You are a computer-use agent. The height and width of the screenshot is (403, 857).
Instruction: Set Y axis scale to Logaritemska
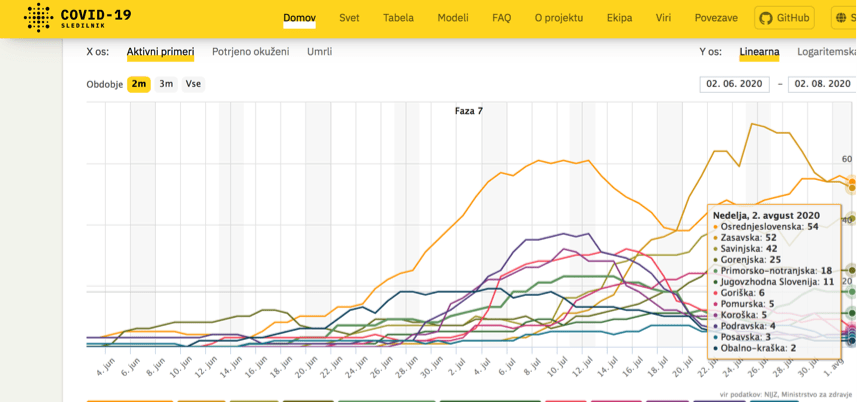point(826,52)
